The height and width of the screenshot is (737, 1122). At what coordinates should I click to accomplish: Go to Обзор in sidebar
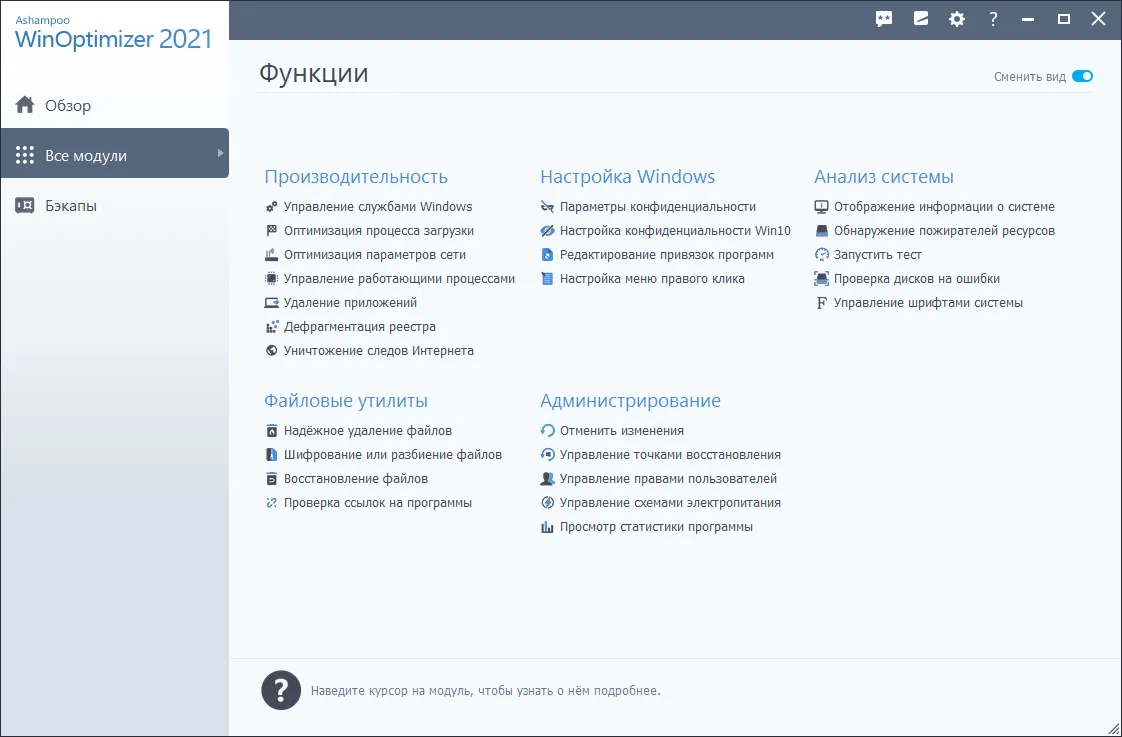(x=114, y=105)
